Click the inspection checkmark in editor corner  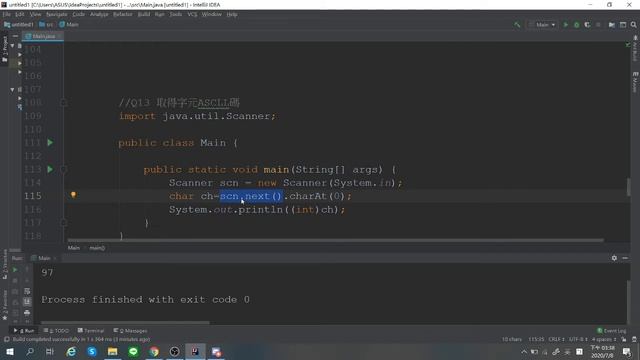pos(627,44)
